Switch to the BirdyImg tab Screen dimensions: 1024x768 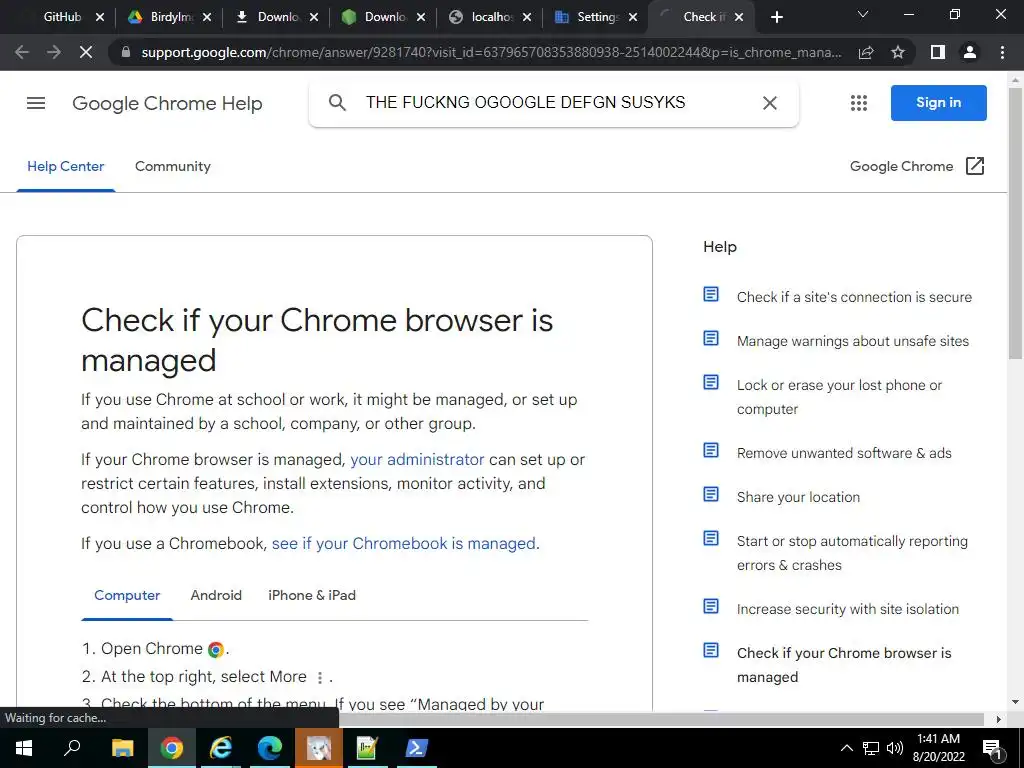172,17
